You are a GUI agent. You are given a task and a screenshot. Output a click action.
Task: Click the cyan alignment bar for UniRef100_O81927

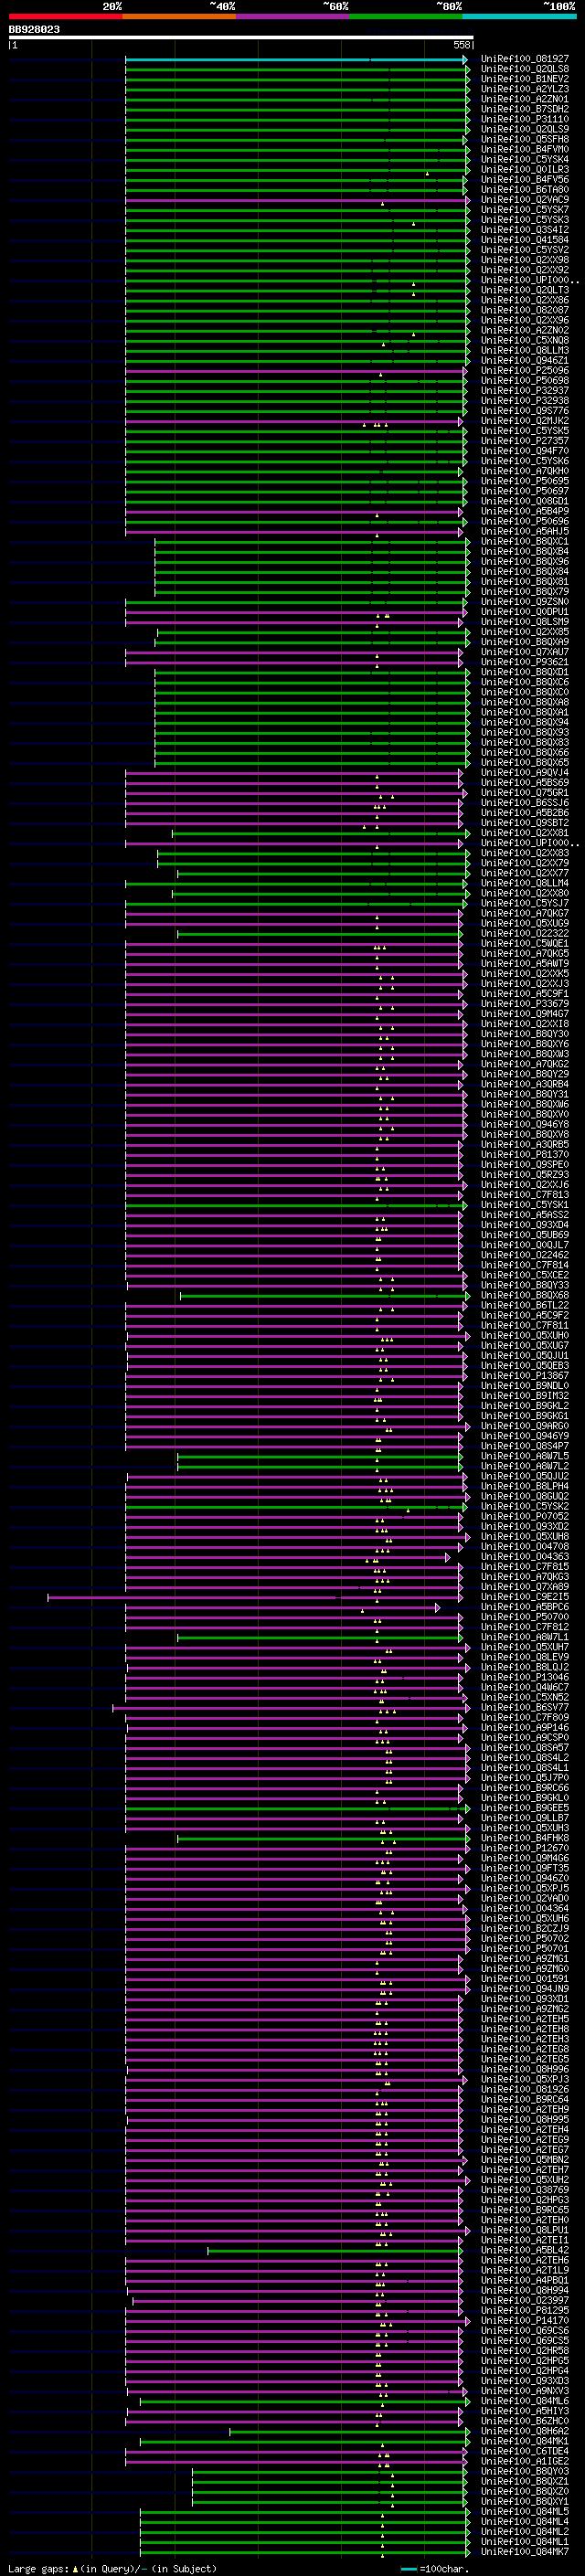tap(296, 60)
